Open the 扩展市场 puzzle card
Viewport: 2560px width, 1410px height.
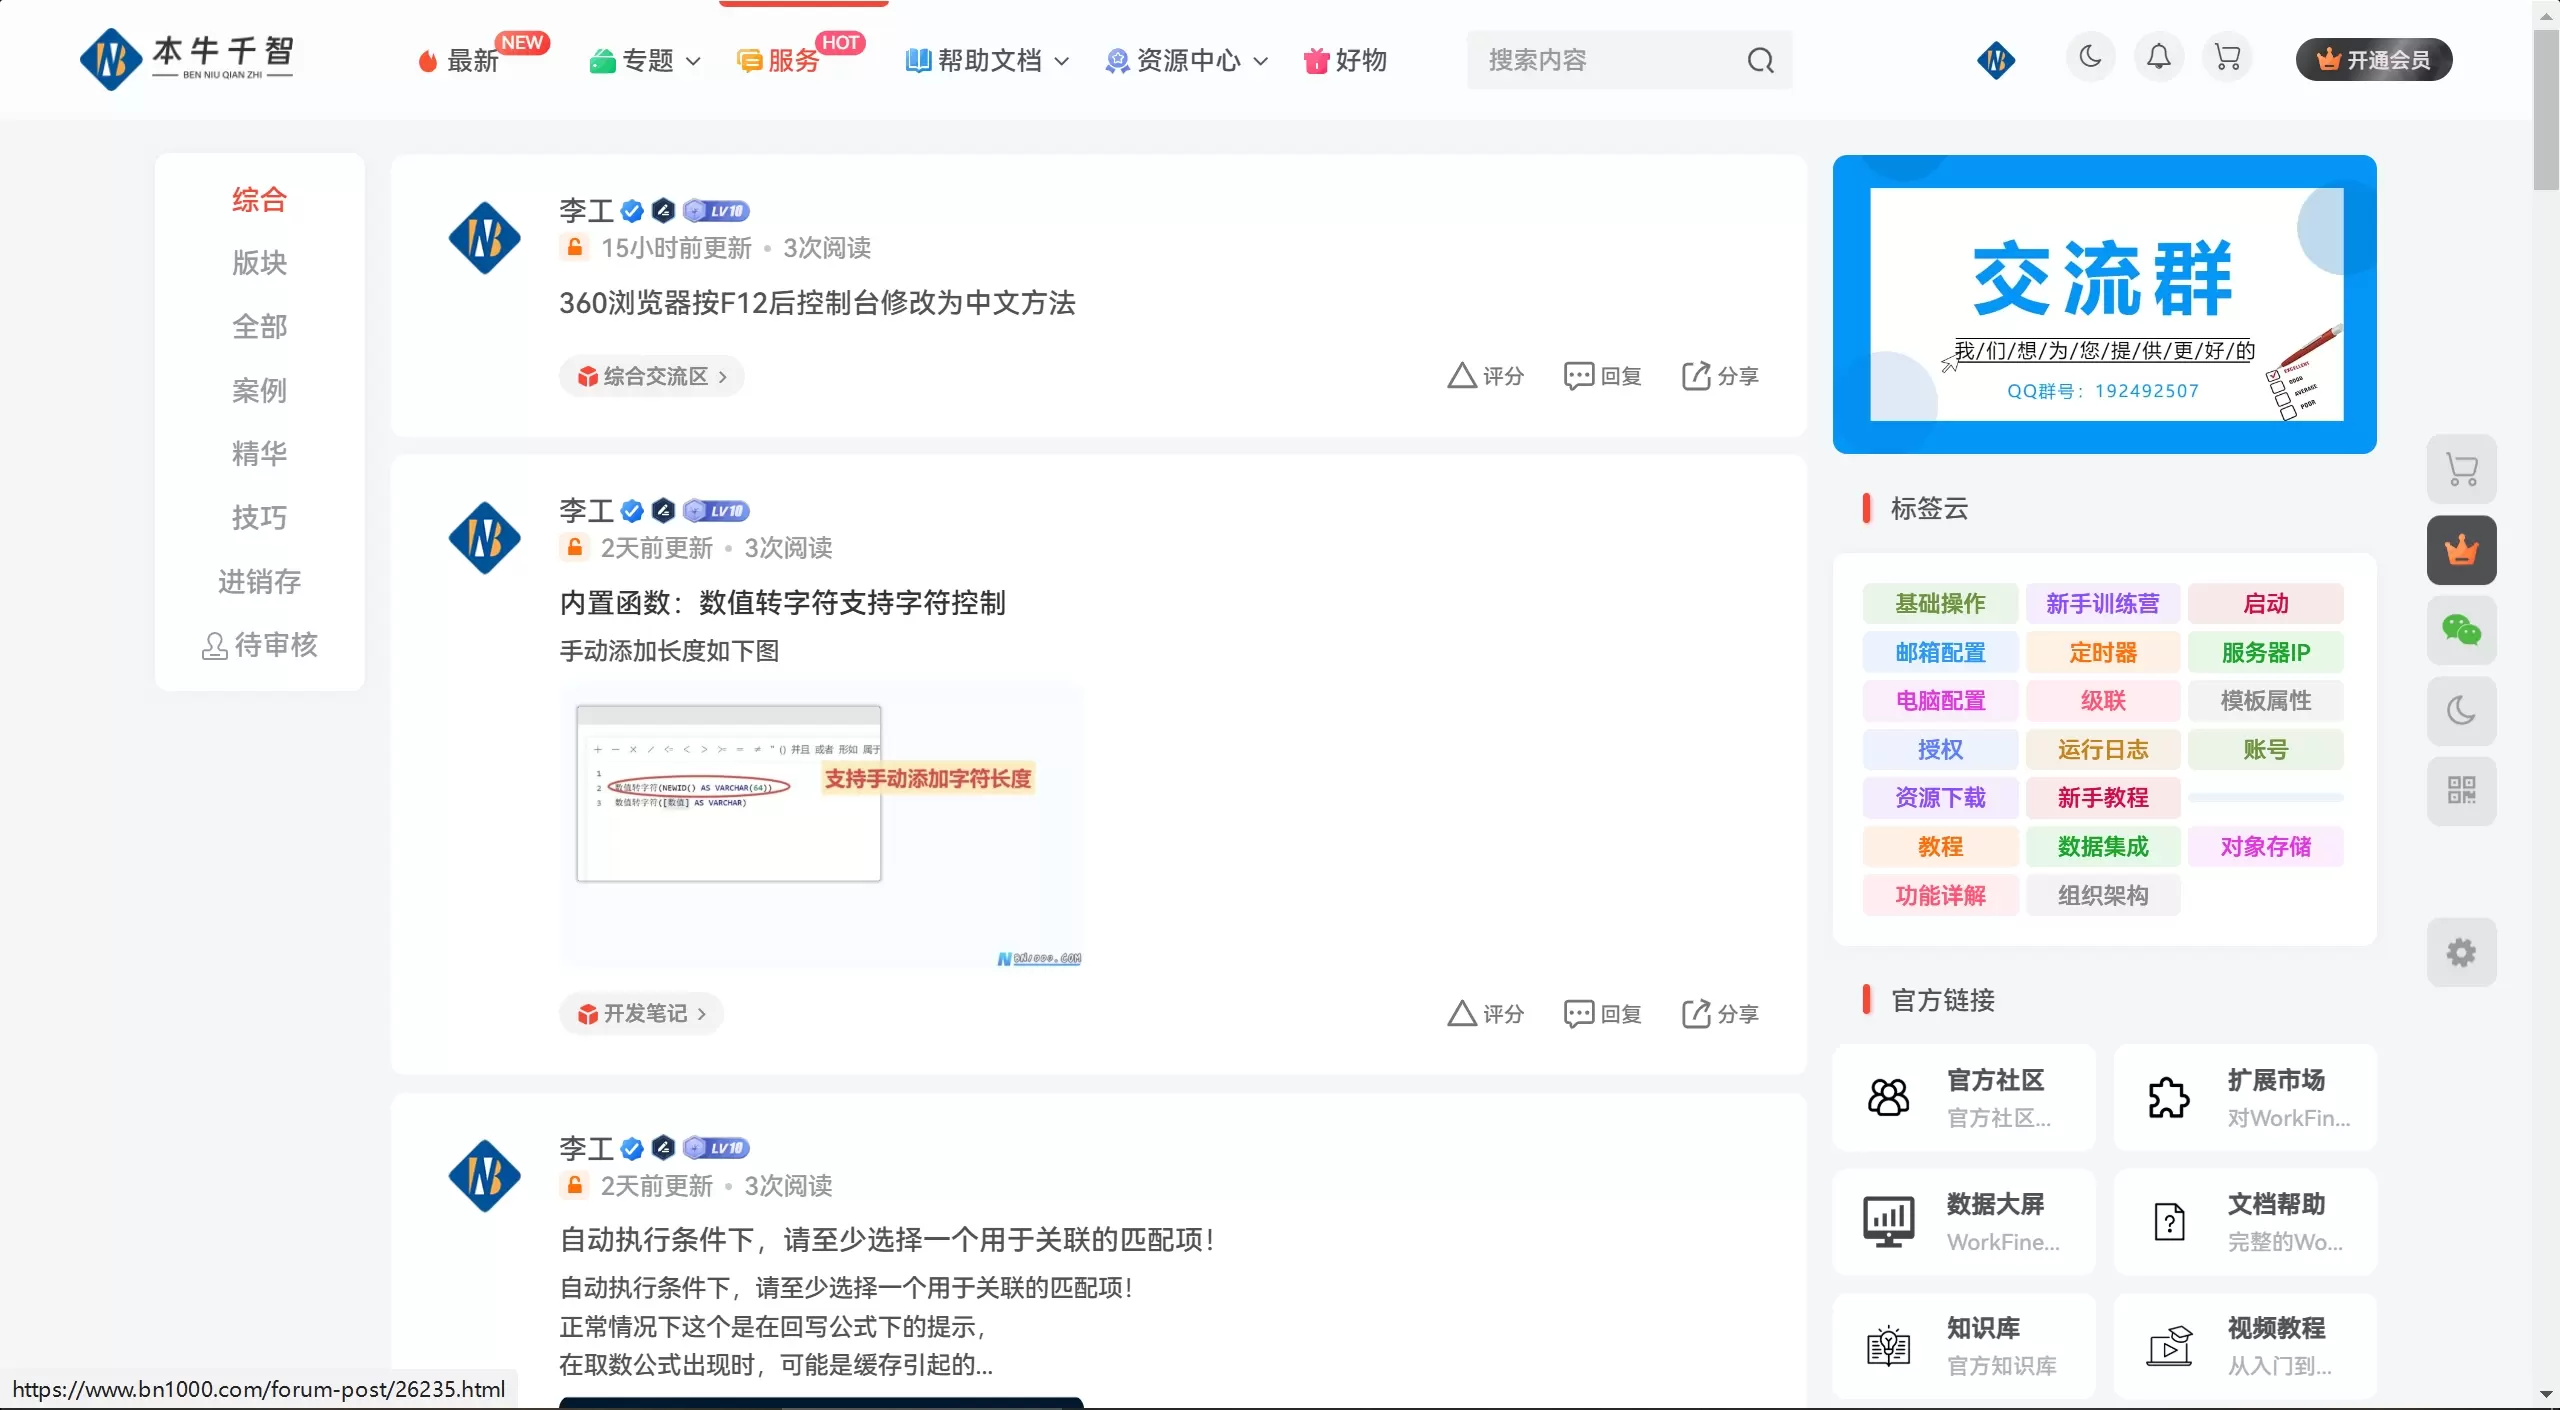pyautogui.click(x=2245, y=1098)
